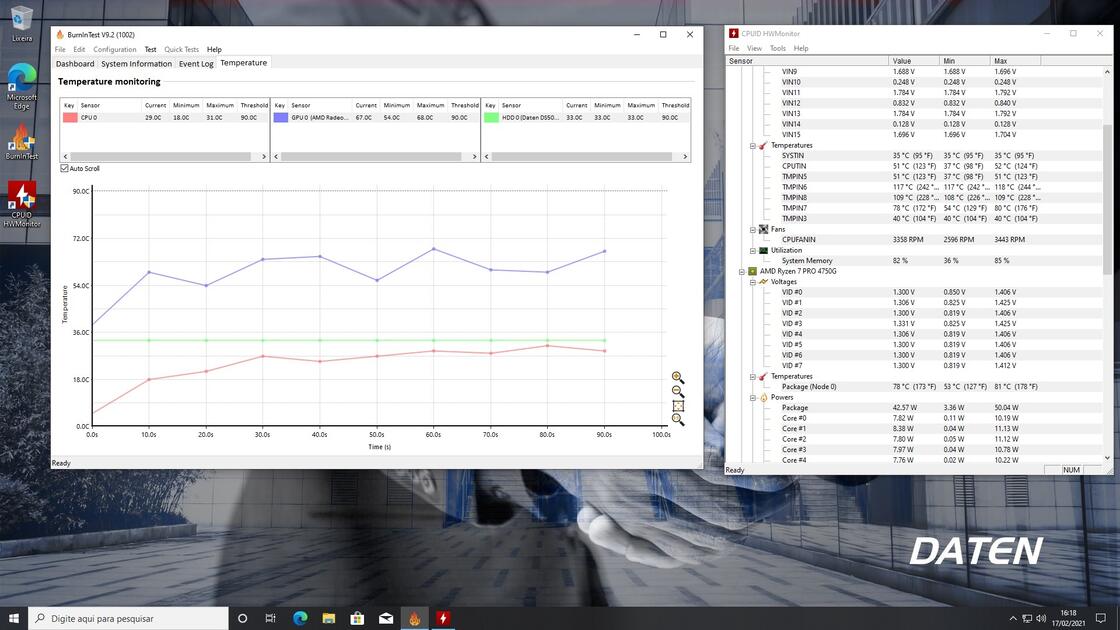Collapse the Temperatures node above Package (Node 0)
The width and height of the screenshot is (1120, 630).
tap(752, 376)
